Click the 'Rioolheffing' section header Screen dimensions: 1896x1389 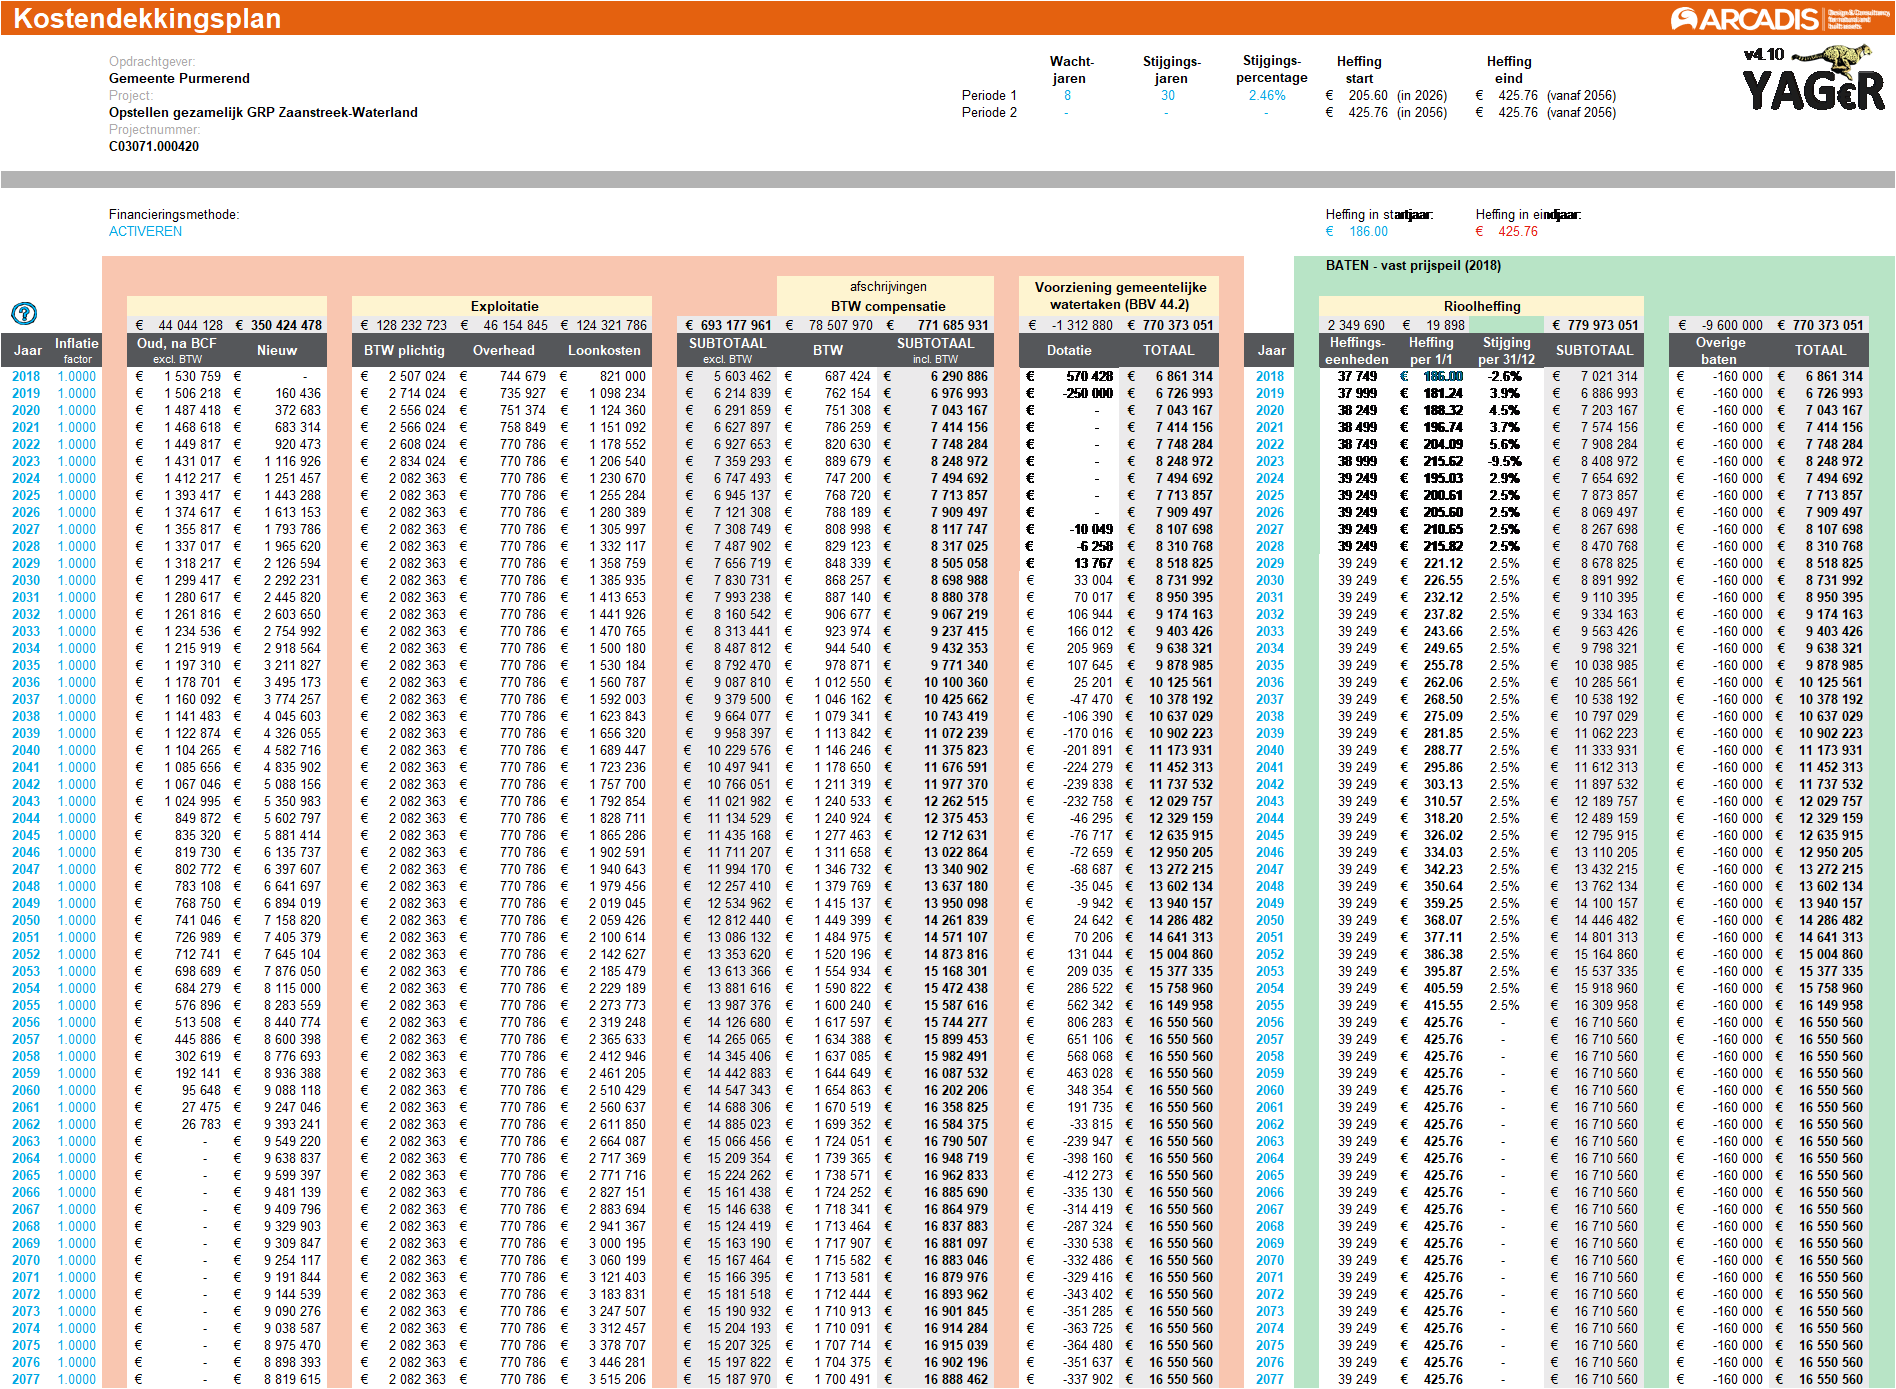pyautogui.click(x=1482, y=306)
